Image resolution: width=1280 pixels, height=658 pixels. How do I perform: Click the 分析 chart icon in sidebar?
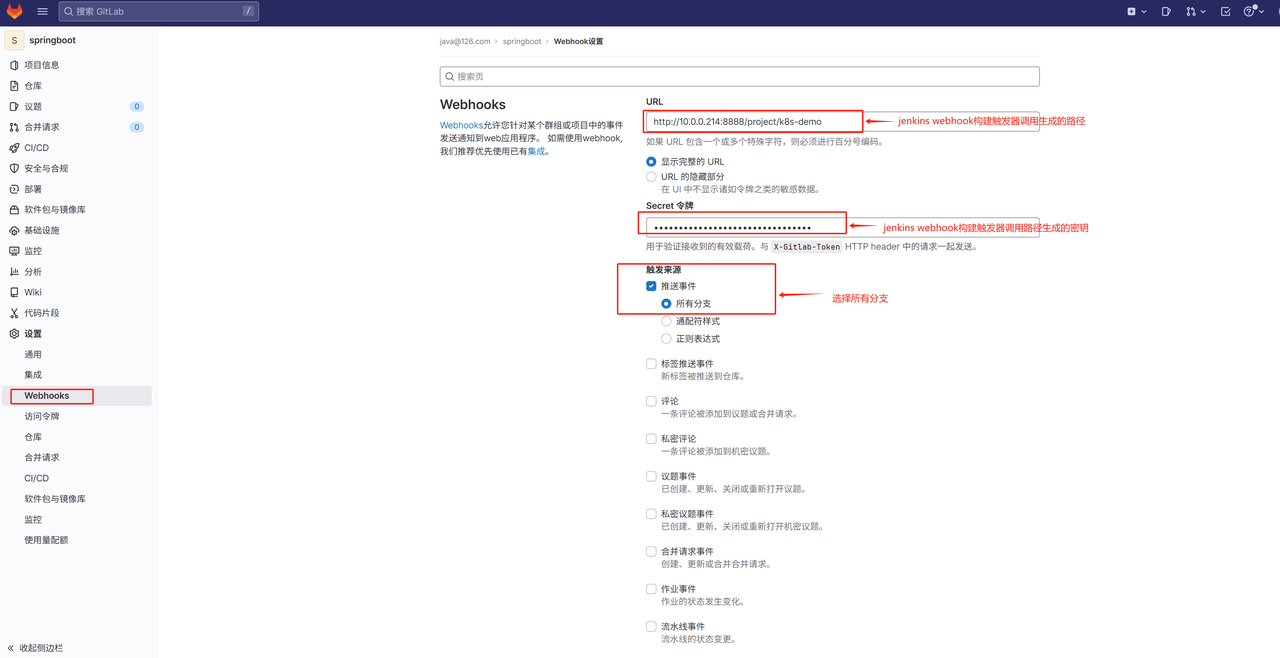coord(14,272)
